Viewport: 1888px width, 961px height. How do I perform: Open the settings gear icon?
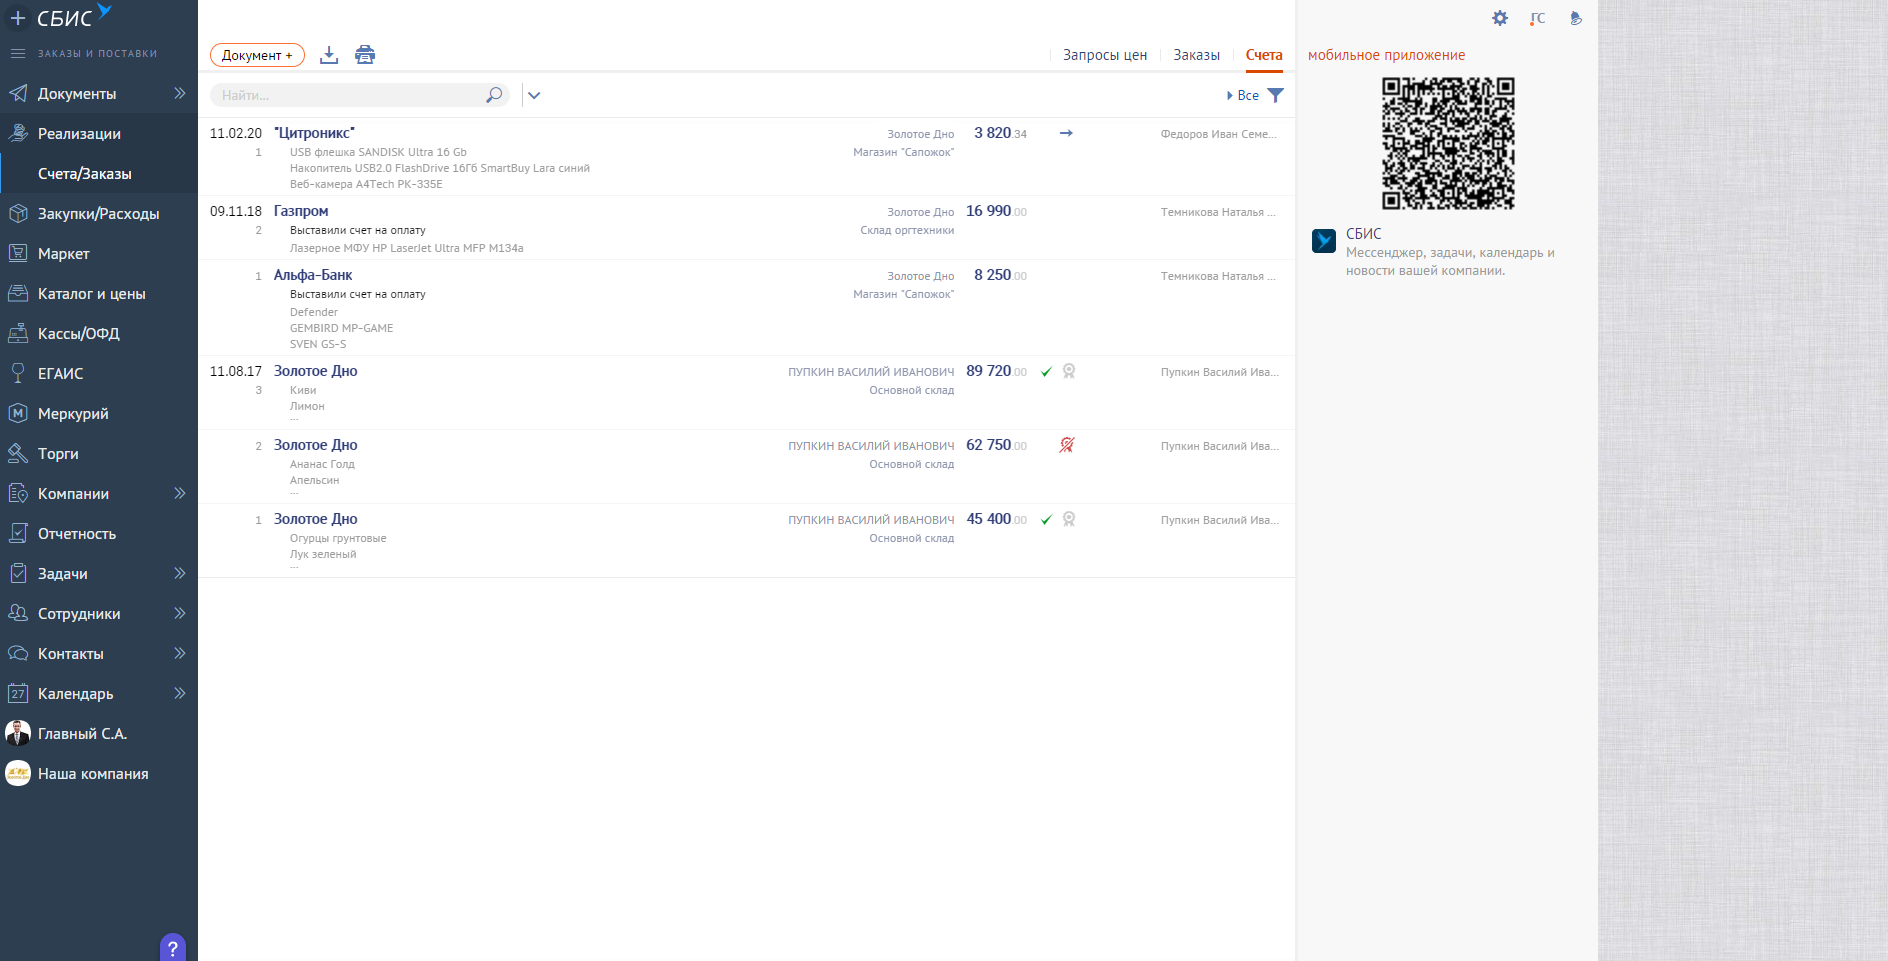click(x=1500, y=18)
